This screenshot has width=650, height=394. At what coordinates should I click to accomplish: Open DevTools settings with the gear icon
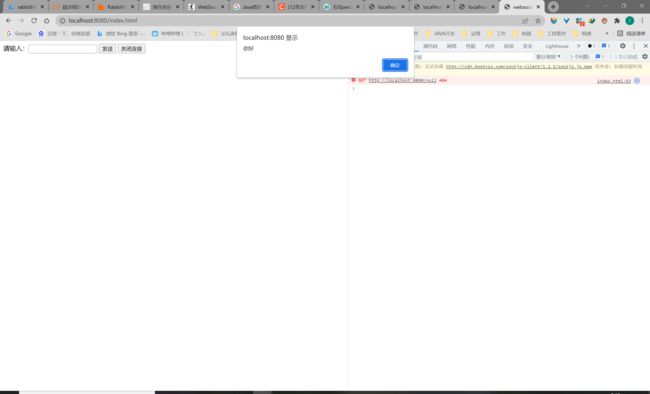[x=622, y=46]
